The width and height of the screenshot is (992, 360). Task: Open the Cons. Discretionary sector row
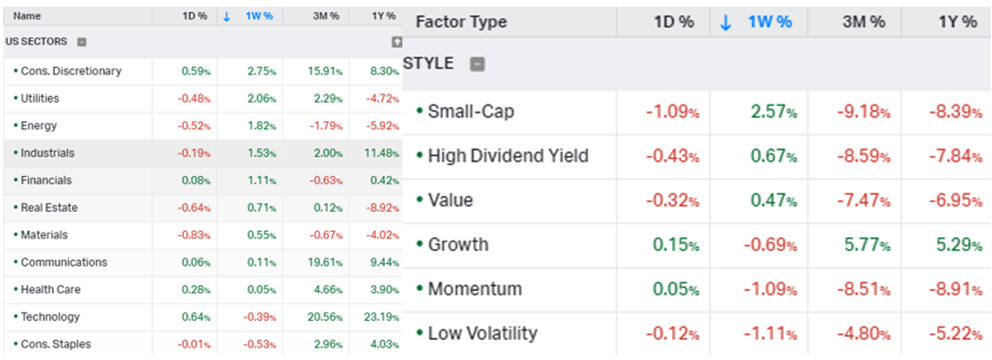(x=202, y=71)
